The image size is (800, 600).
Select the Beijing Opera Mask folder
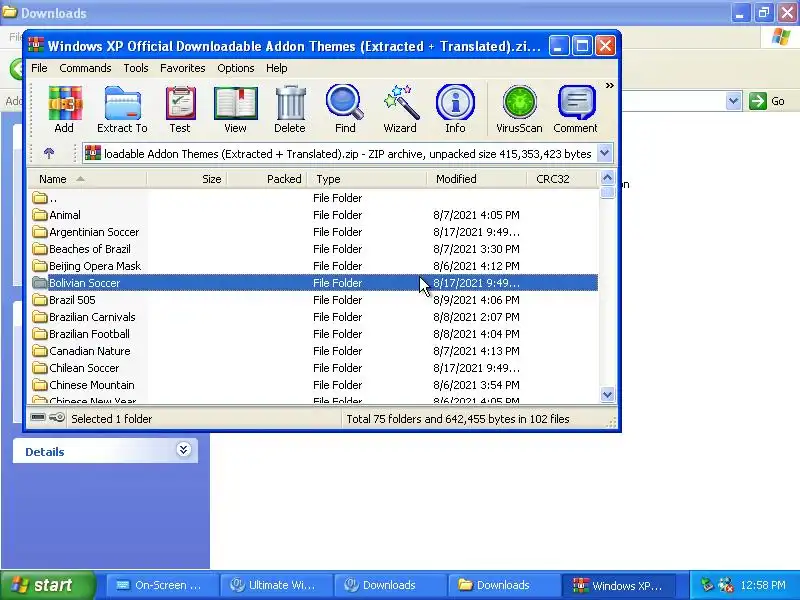[314, 266]
